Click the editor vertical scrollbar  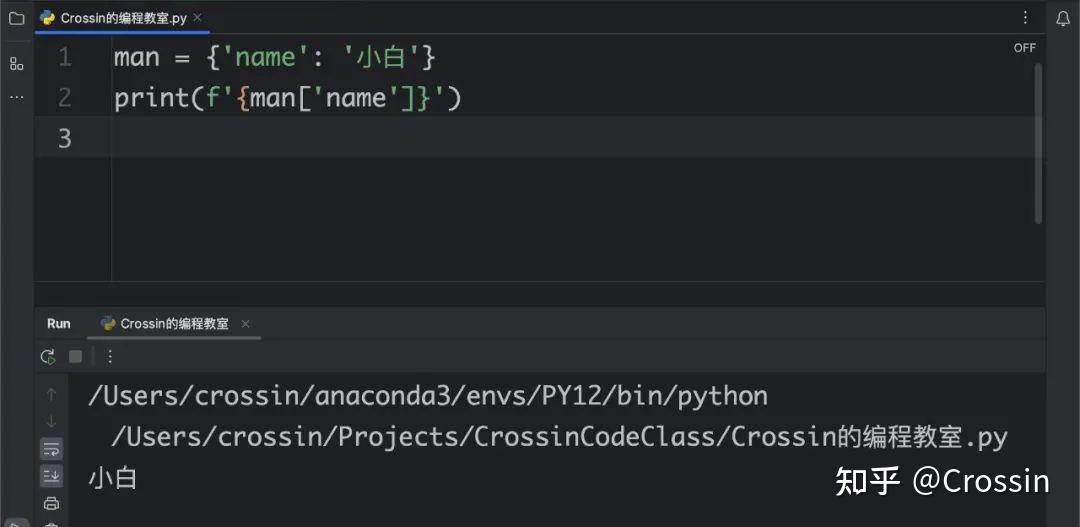[x=1039, y=143]
